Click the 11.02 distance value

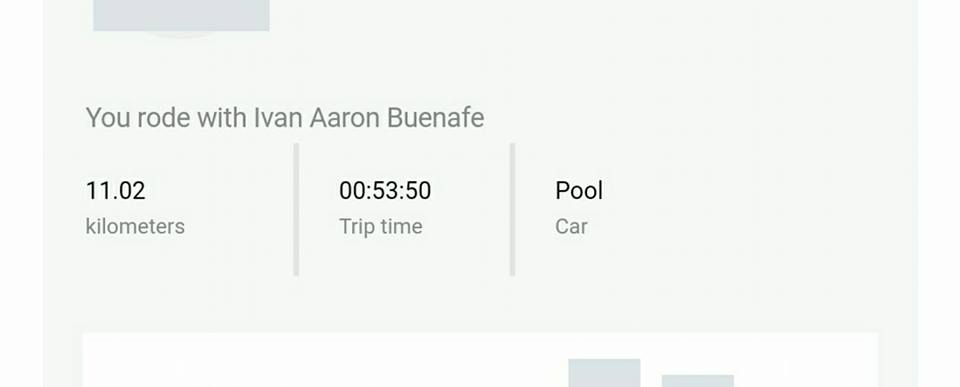pyautogui.click(x=116, y=190)
